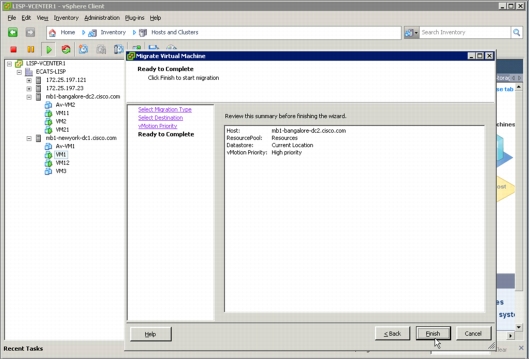Click the Home breadcrumb label
Image resolution: width=530 pixels, height=360 pixels.
[68, 32]
